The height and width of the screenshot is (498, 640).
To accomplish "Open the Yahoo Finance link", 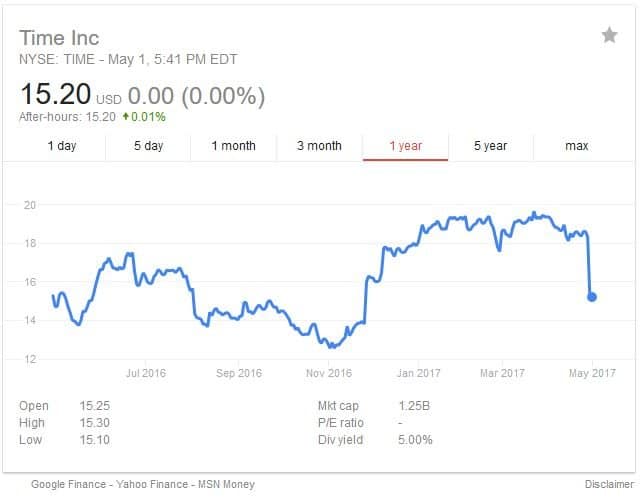I will [152, 484].
